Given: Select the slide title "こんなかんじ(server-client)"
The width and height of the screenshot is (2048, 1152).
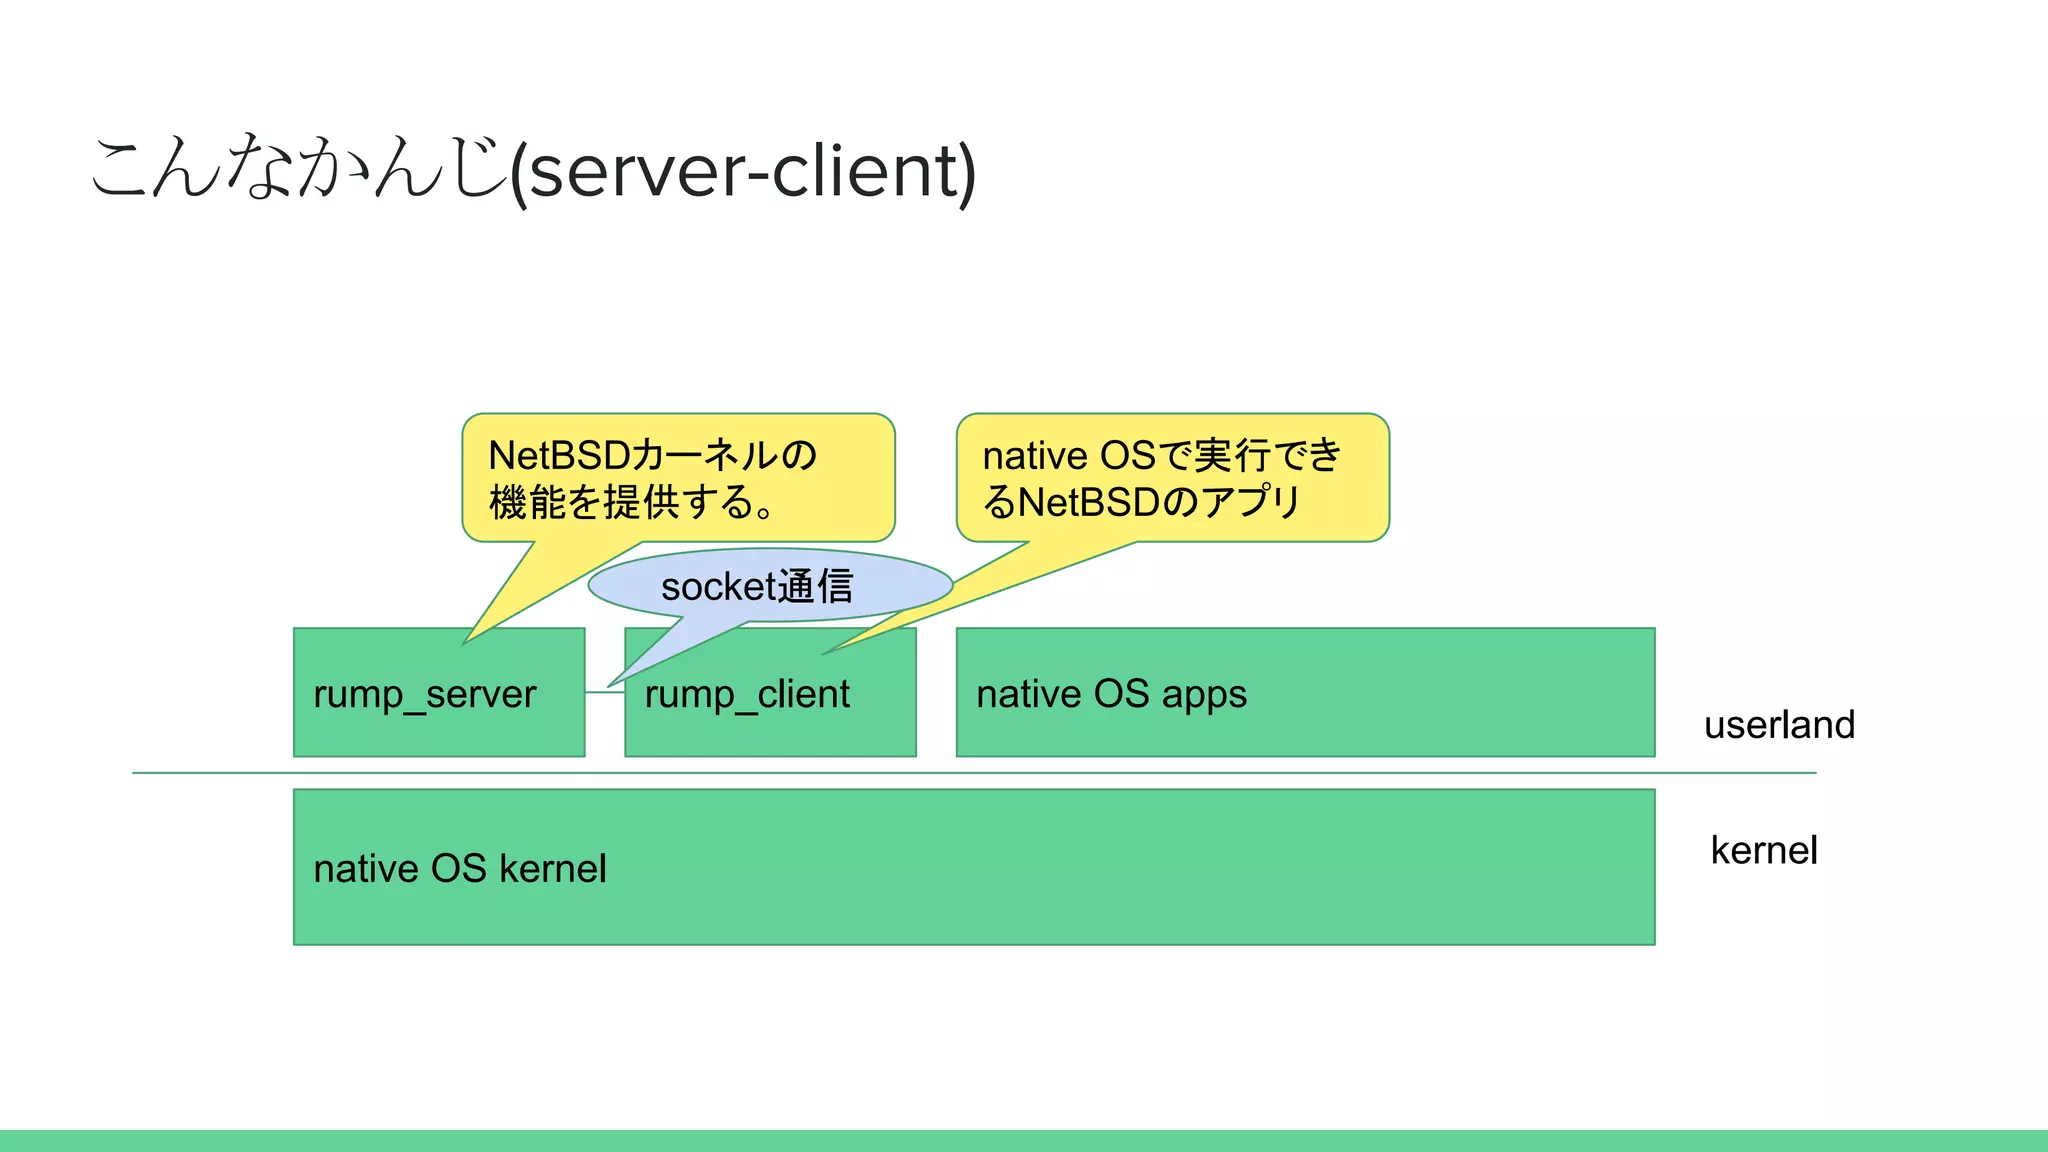Looking at the screenshot, I should (x=534, y=169).
